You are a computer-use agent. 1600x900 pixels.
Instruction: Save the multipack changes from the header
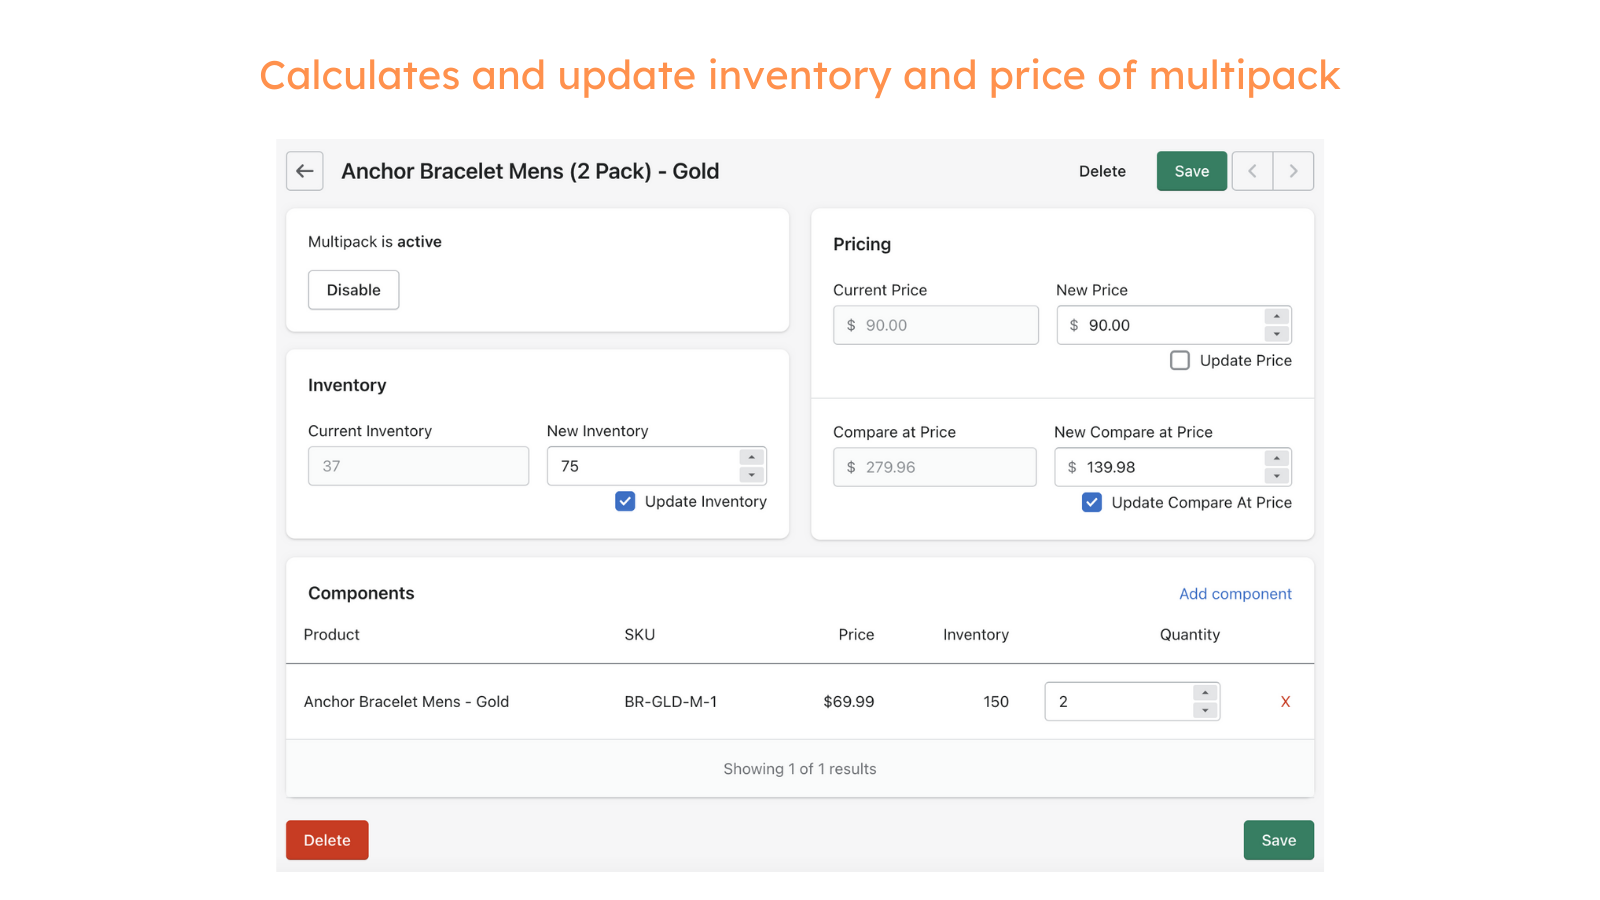pyautogui.click(x=1191, y=171)
